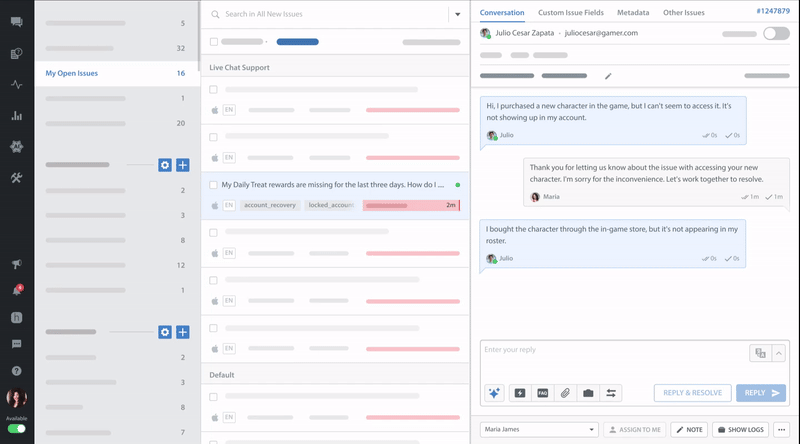Toggle the switch next to customer email

tap(775, 33)
